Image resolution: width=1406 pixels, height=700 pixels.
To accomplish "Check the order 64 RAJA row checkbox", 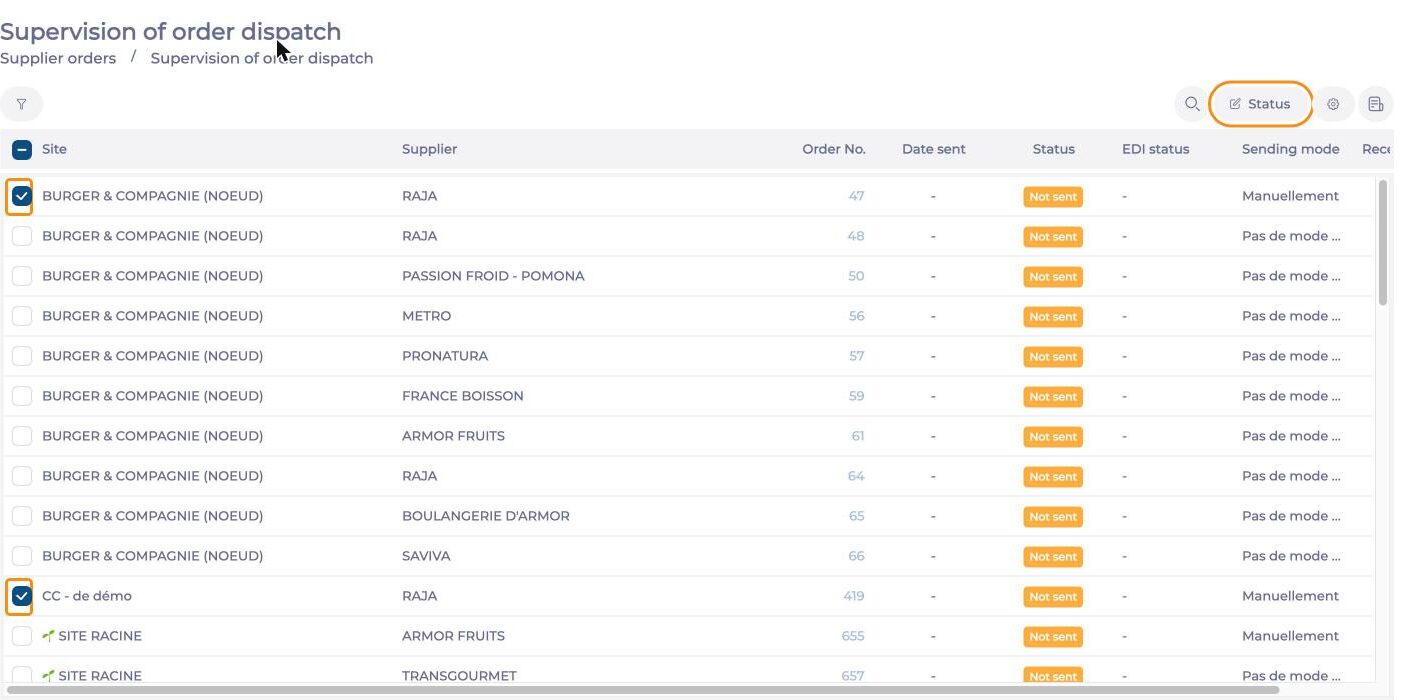I will pyautogui.click(x=22, y=476).
